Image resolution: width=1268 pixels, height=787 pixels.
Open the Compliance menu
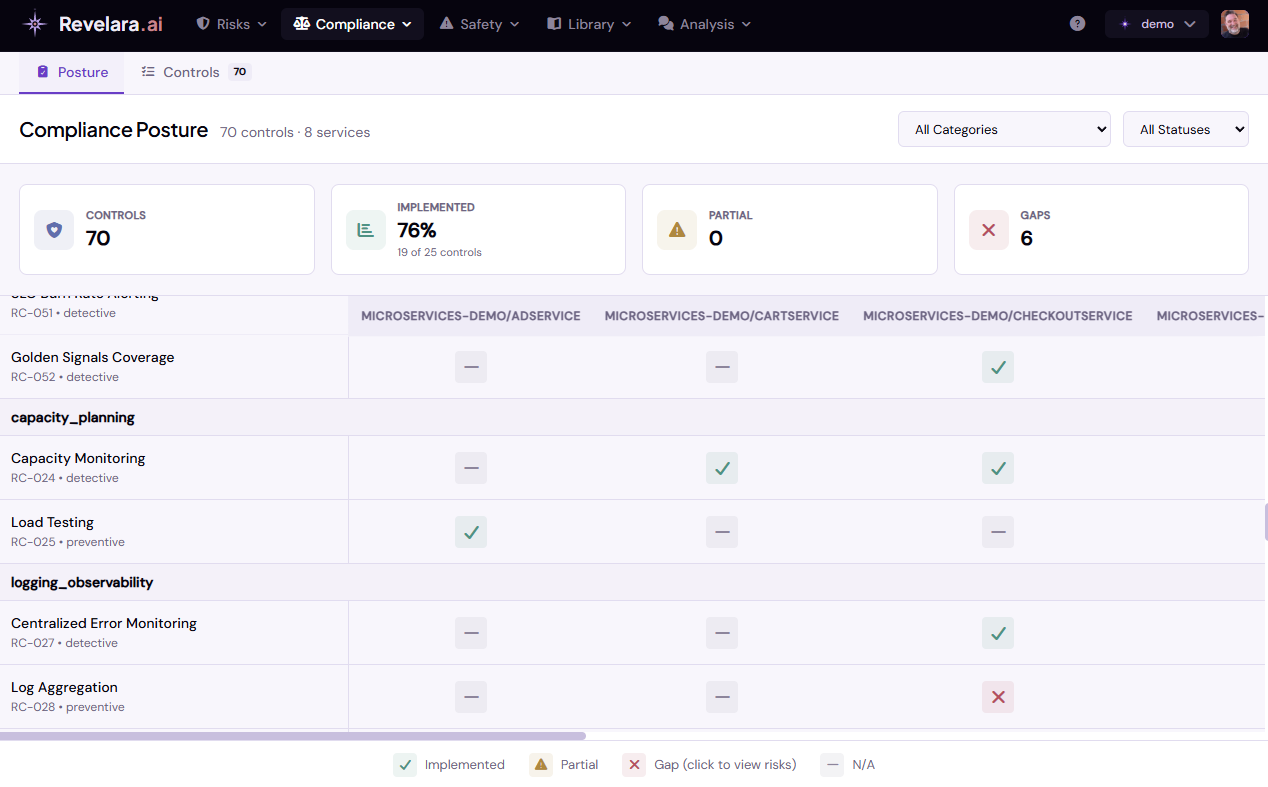pos(352,24)
